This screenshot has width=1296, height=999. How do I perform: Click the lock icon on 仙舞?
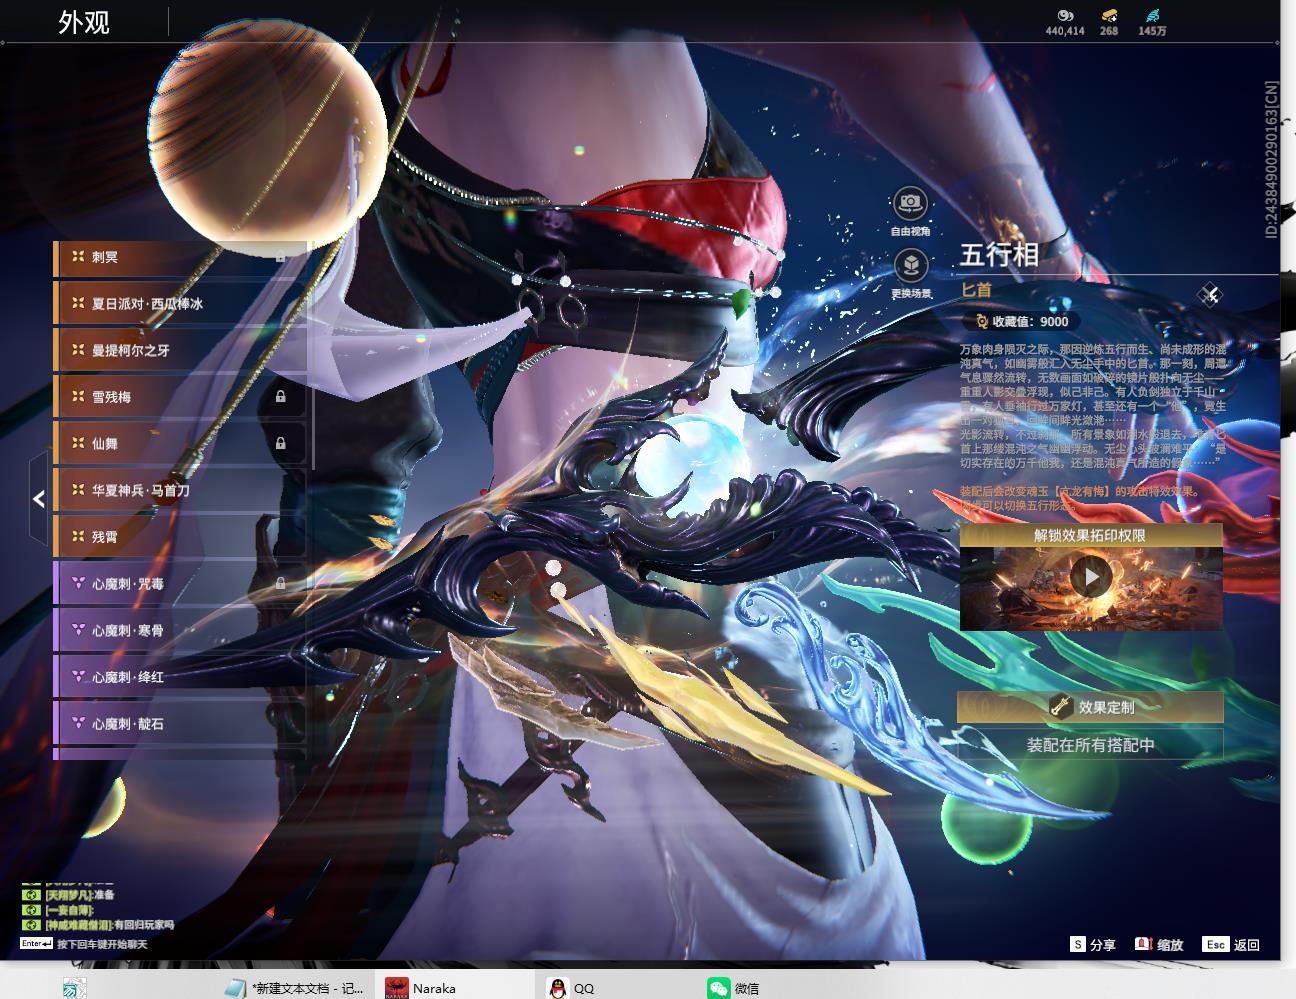click(x=281, y=443)
